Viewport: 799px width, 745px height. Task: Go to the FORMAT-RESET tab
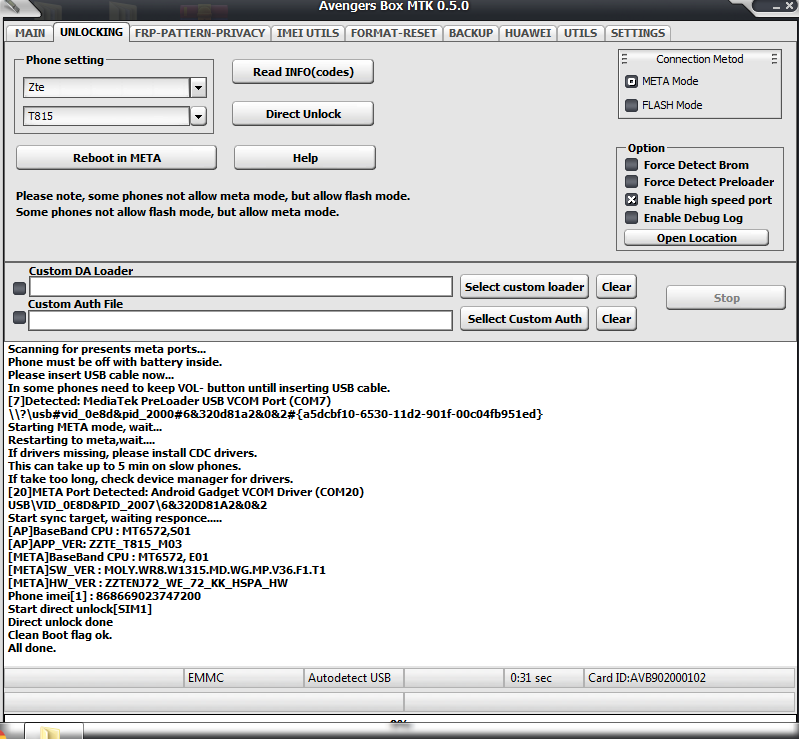tap(393, 33)
